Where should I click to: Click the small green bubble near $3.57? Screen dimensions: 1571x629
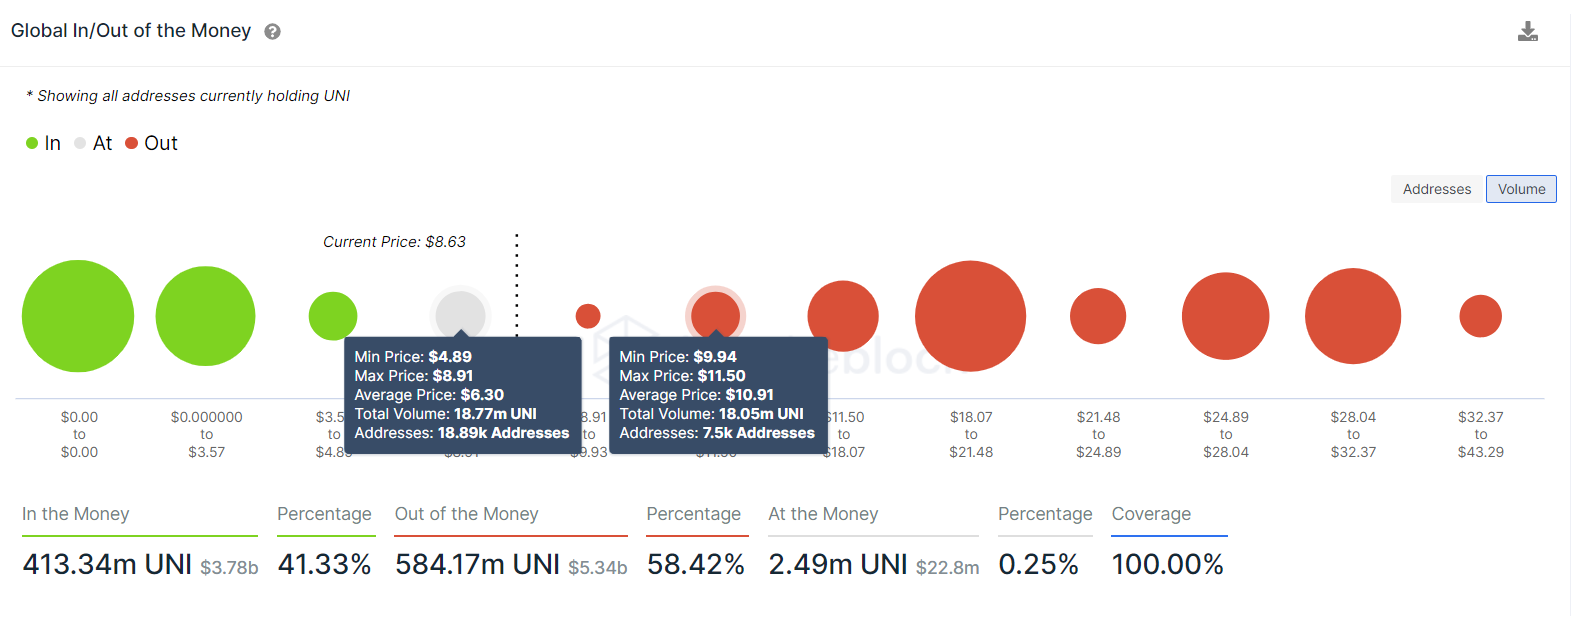click(x=333, y=316)
